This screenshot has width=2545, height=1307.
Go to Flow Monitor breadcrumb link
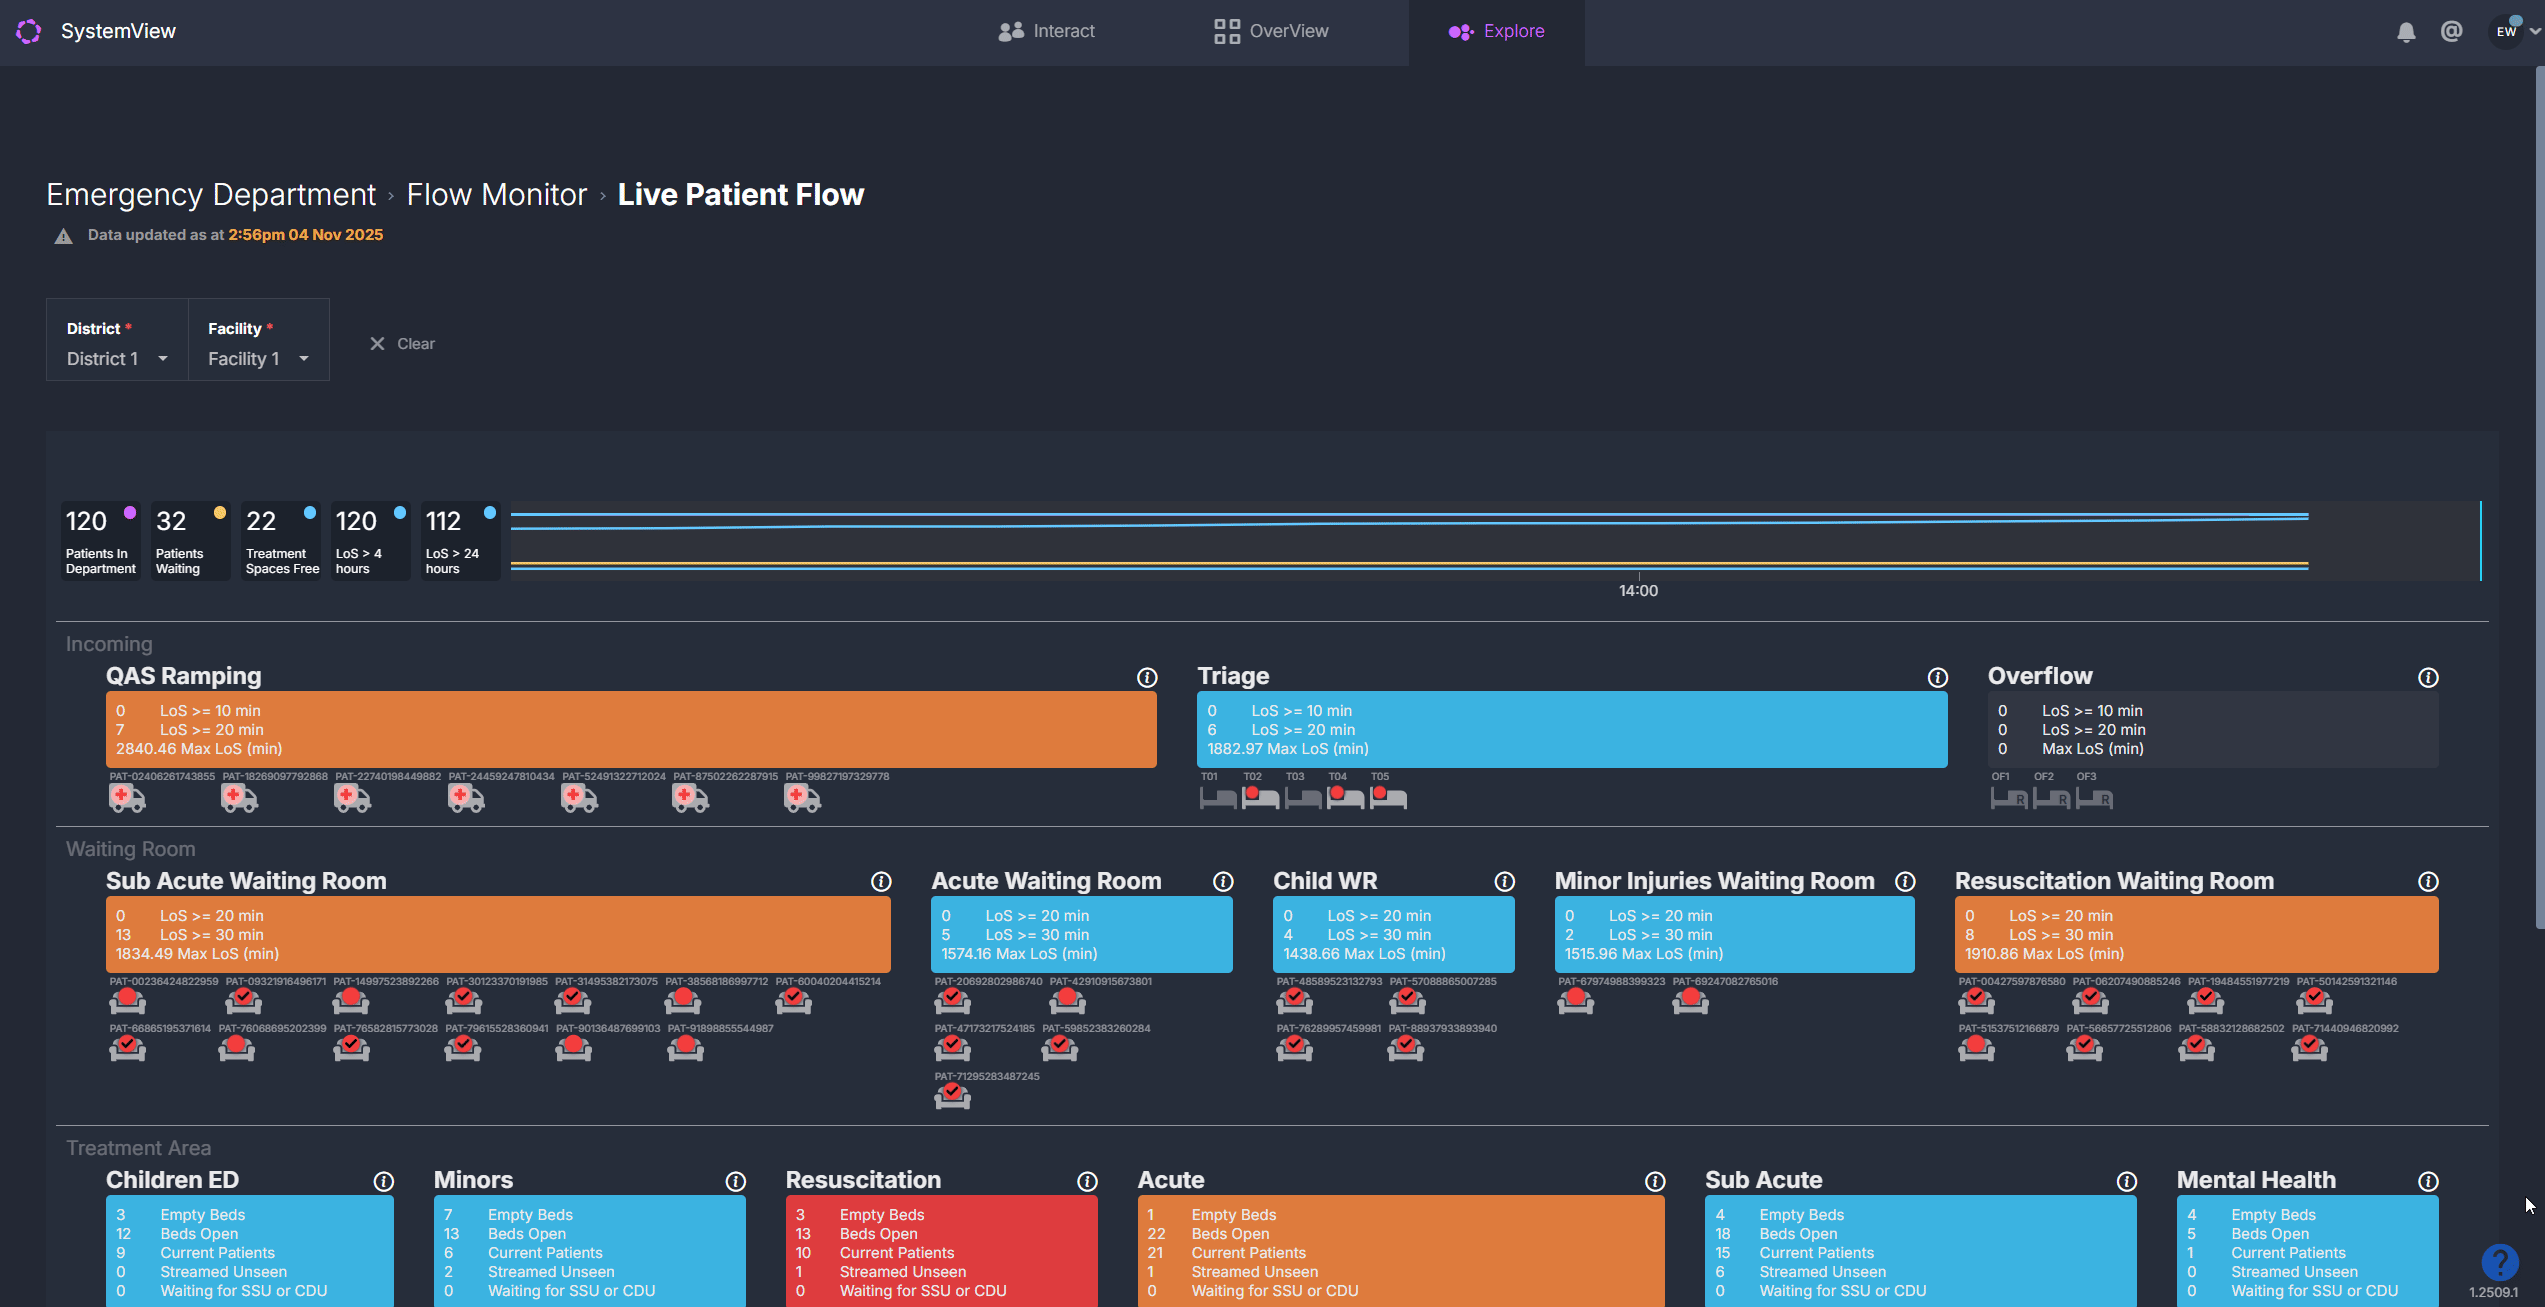click(x=496, y=195)
